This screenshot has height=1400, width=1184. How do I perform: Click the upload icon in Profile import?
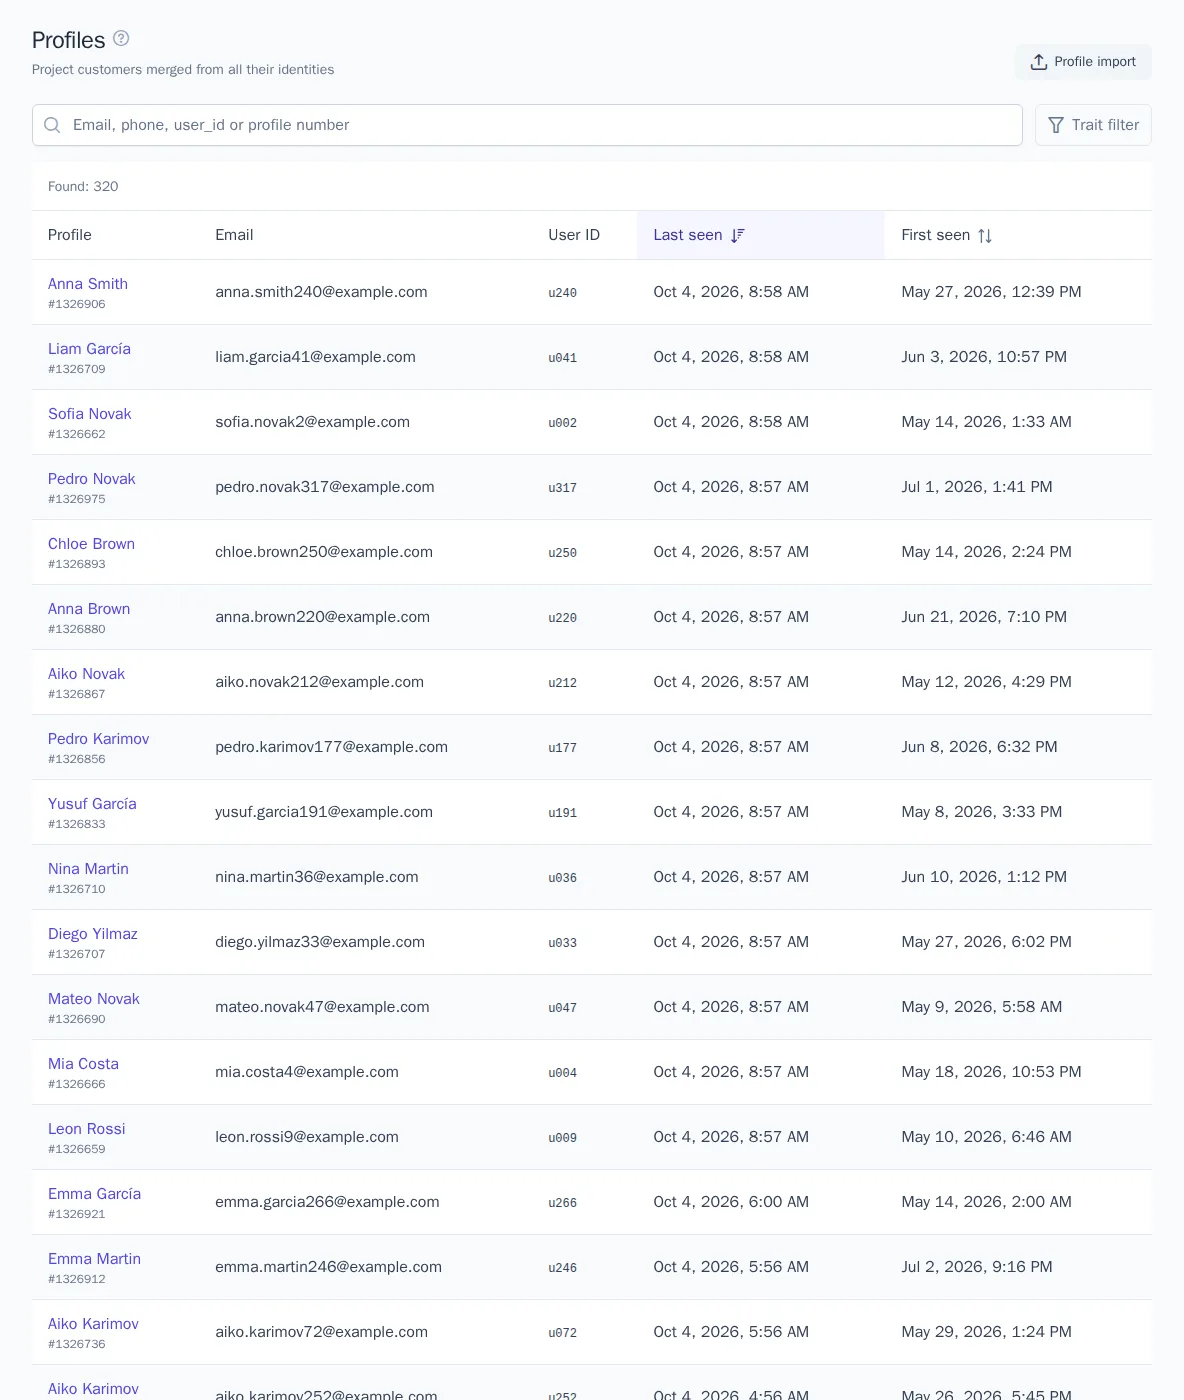(x=1039, y=62)
